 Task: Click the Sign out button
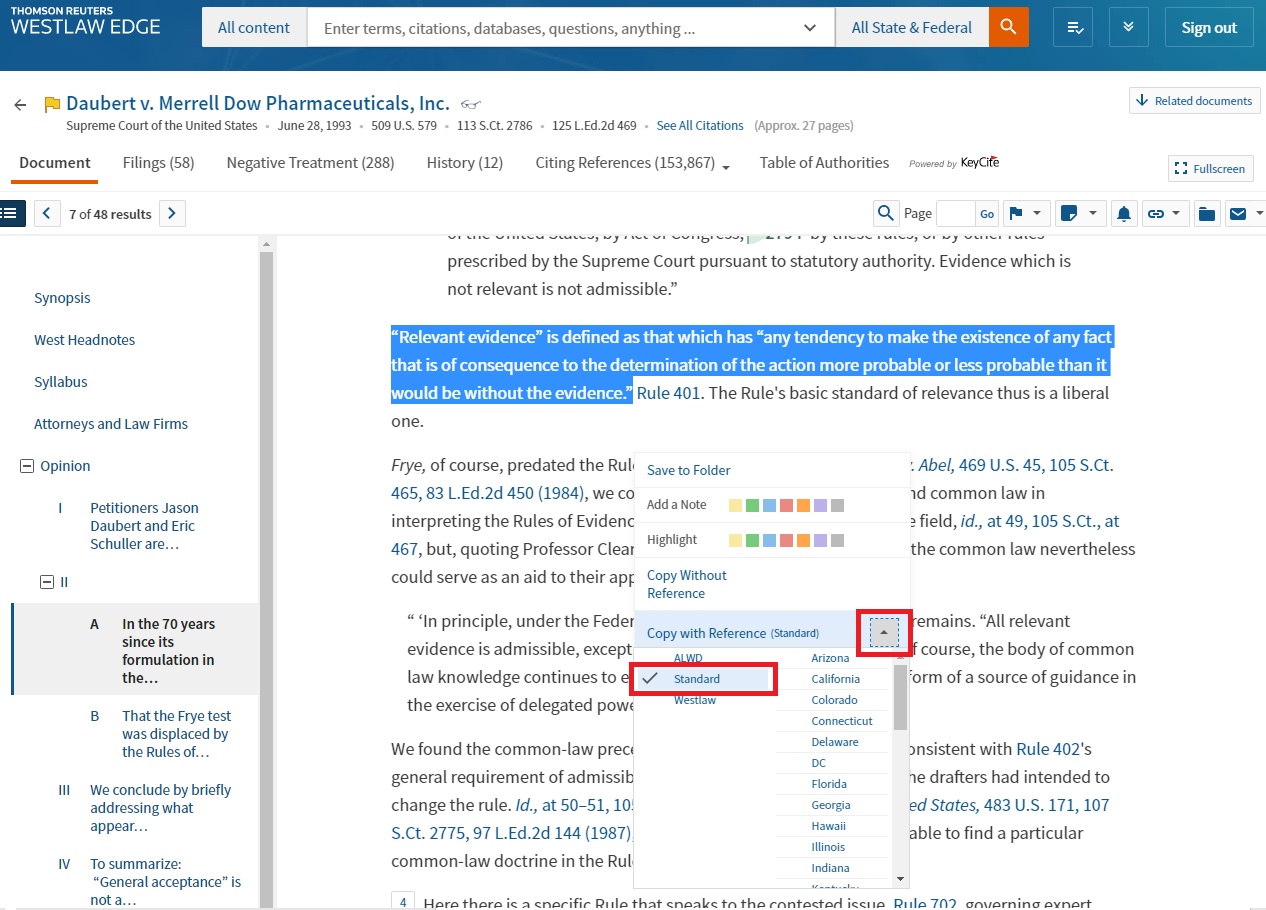(1208, 28)
